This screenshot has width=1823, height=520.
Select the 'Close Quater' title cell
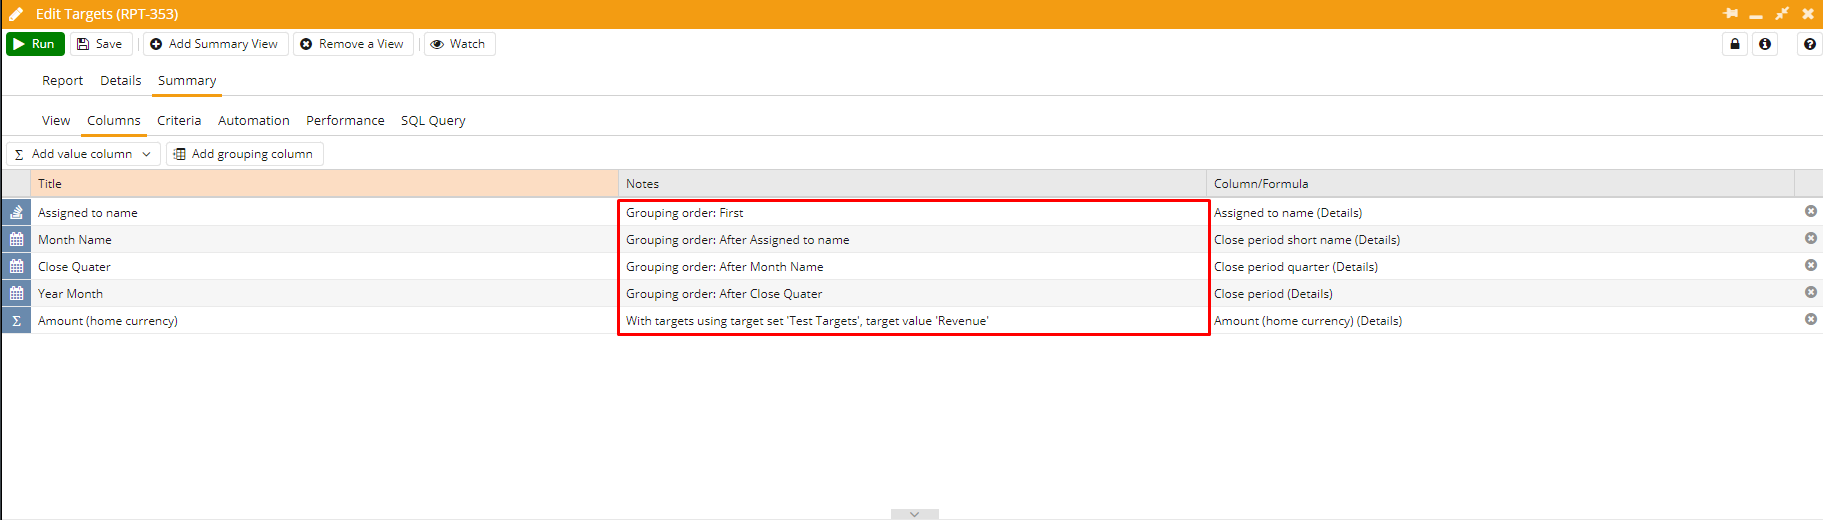(x=325, y=267)
